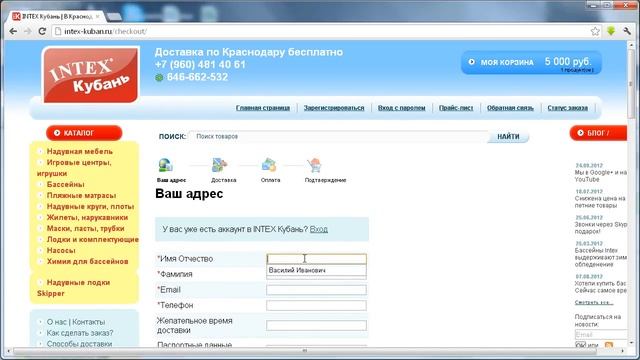The width and height of the screenshot is (640, 360).
Task: Open Зарегистрироваться link
Action: (334, 108)
